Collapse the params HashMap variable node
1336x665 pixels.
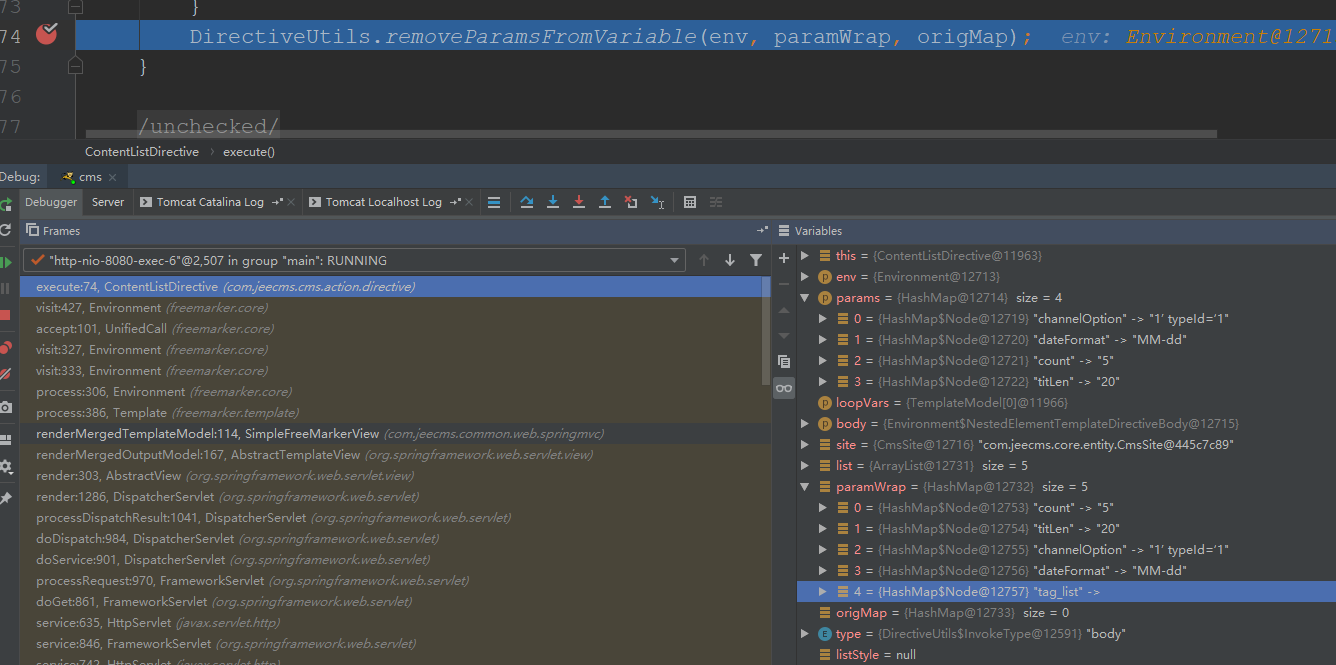(x=805, y=298)
